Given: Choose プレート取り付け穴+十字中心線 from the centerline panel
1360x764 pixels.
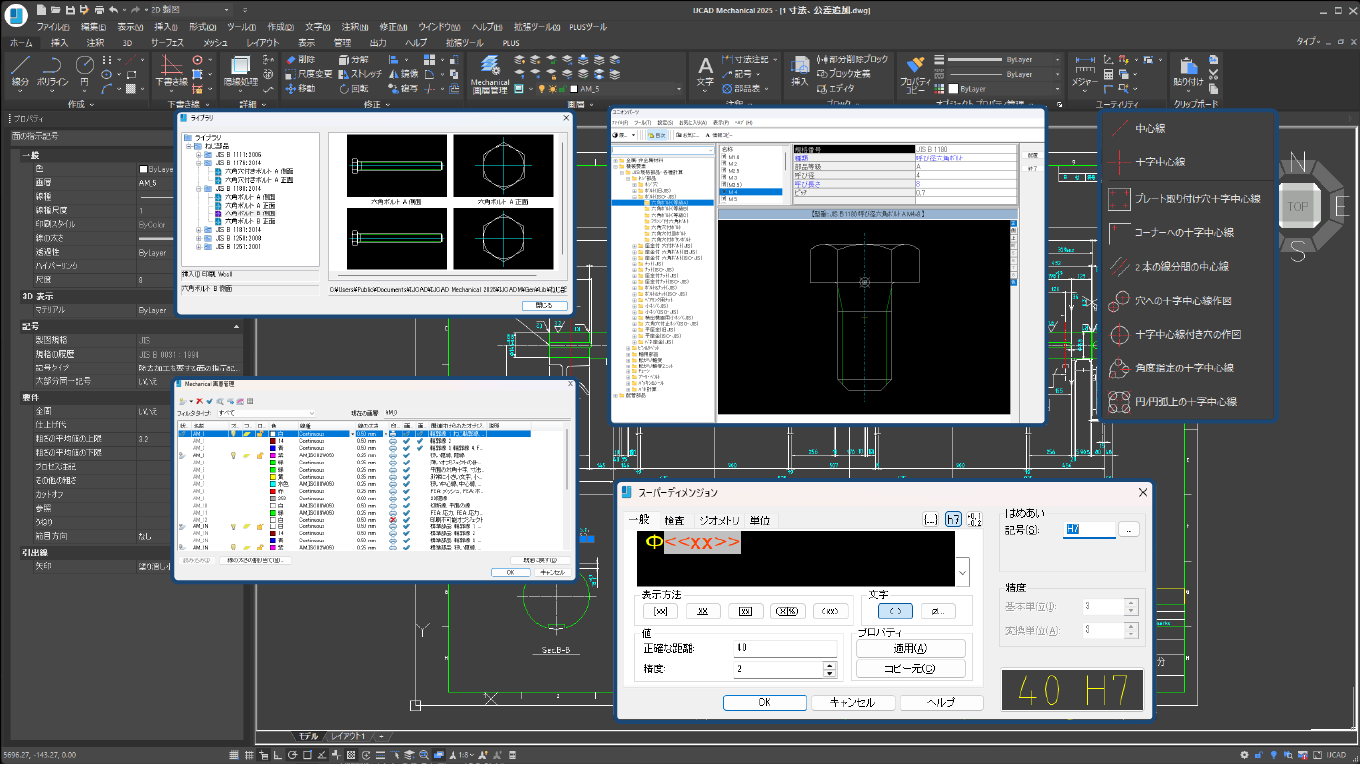Looking at the screenshot, I should click(1190, 198).
